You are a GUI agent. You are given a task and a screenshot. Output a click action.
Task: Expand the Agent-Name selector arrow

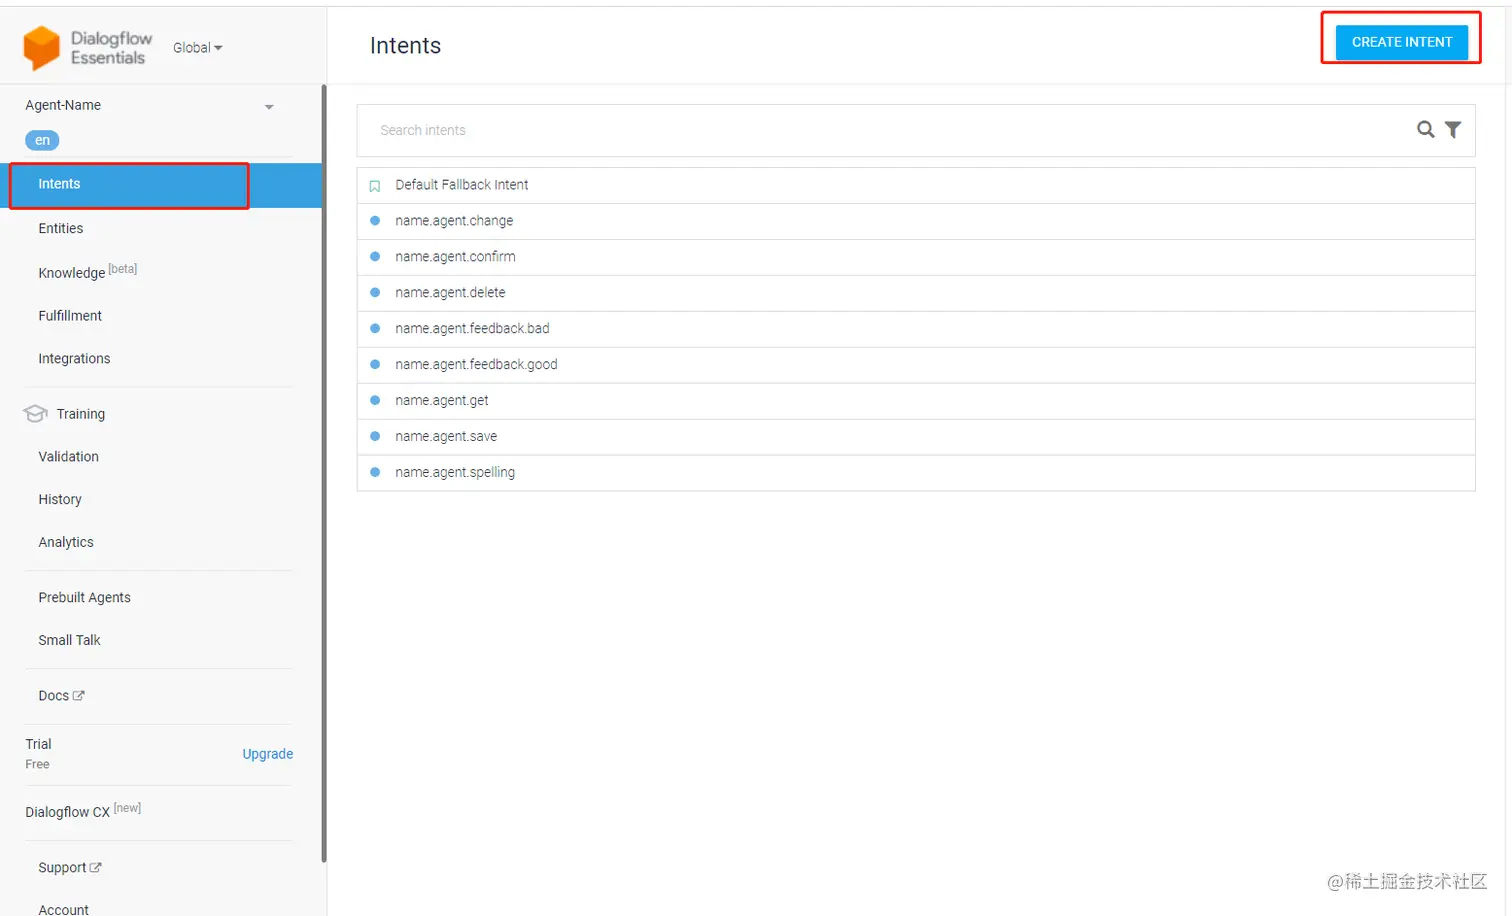click(269, 107)
